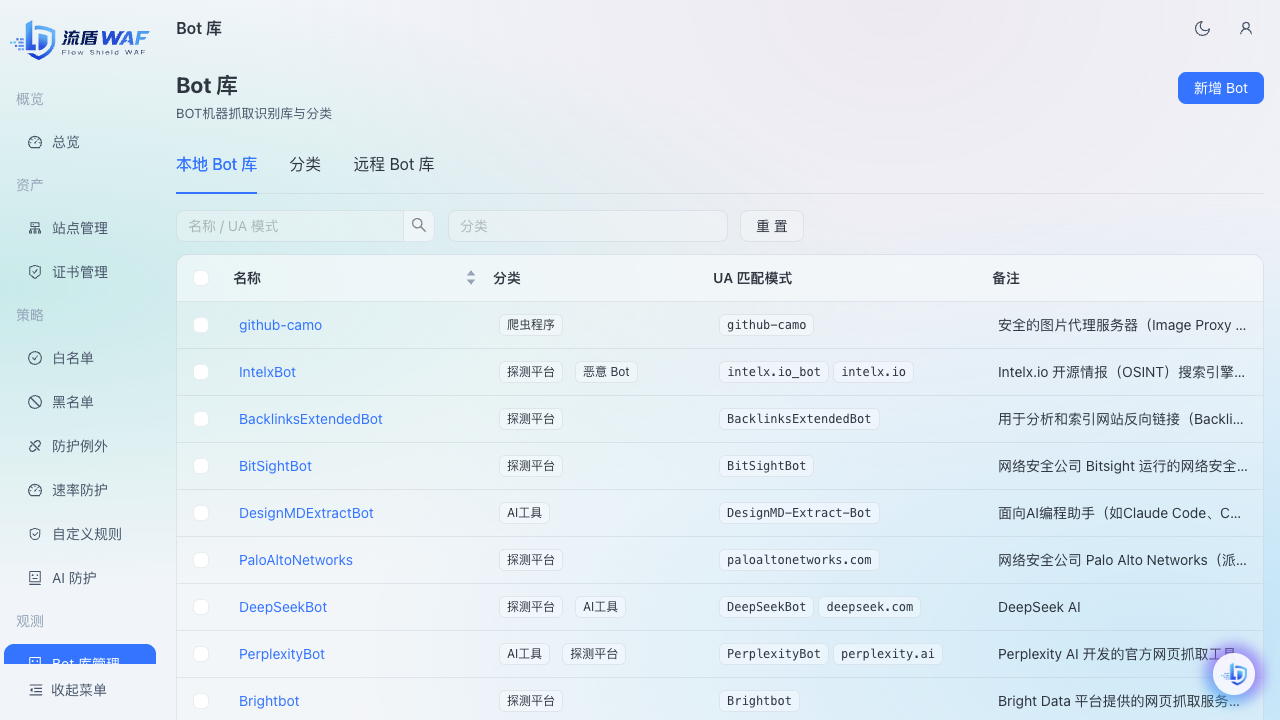Click the 白名单 check-circle icon
This screenshot has width=1280, height=720.
pyautogui.click(x=35, y=358)
